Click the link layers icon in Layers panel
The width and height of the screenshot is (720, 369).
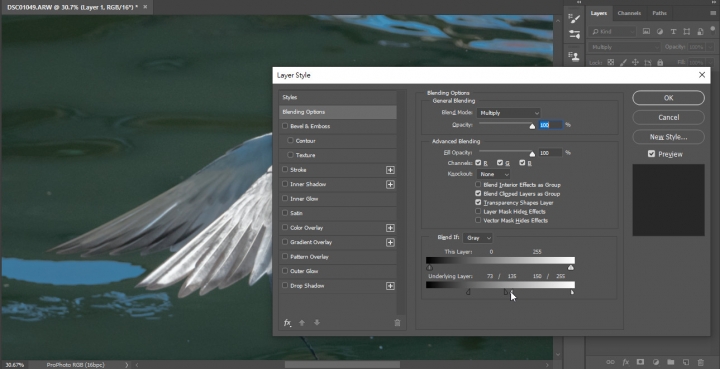(610, 362)
